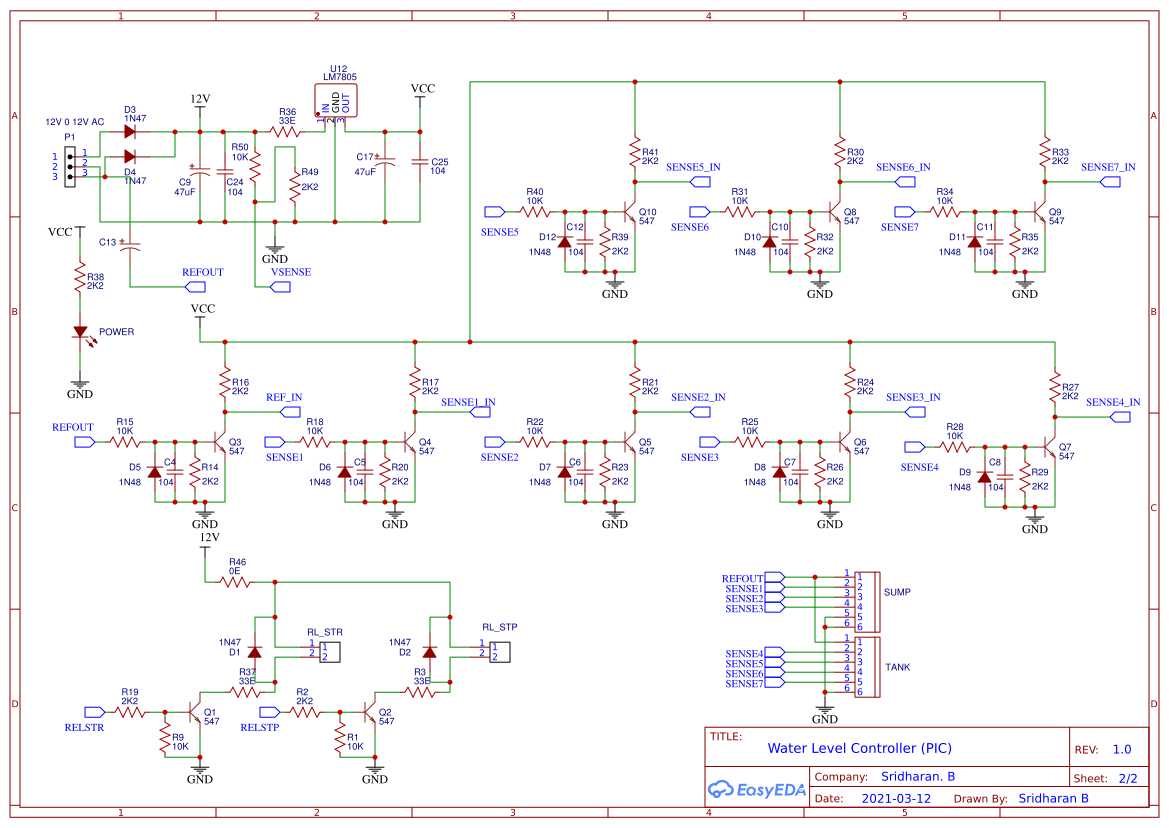The width and height of the screenshot is (1169, 828).
Task: Click resistor R36 33E symbol
Action: click(284, 129)
